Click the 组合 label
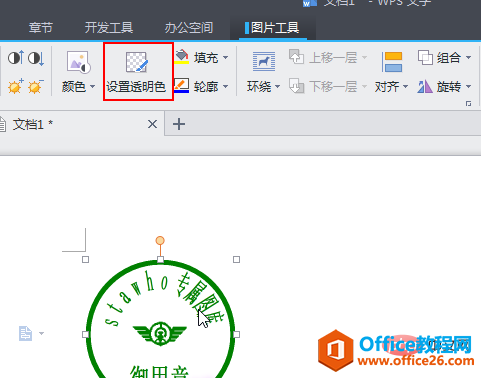481x378 pixels. [449, 58]
